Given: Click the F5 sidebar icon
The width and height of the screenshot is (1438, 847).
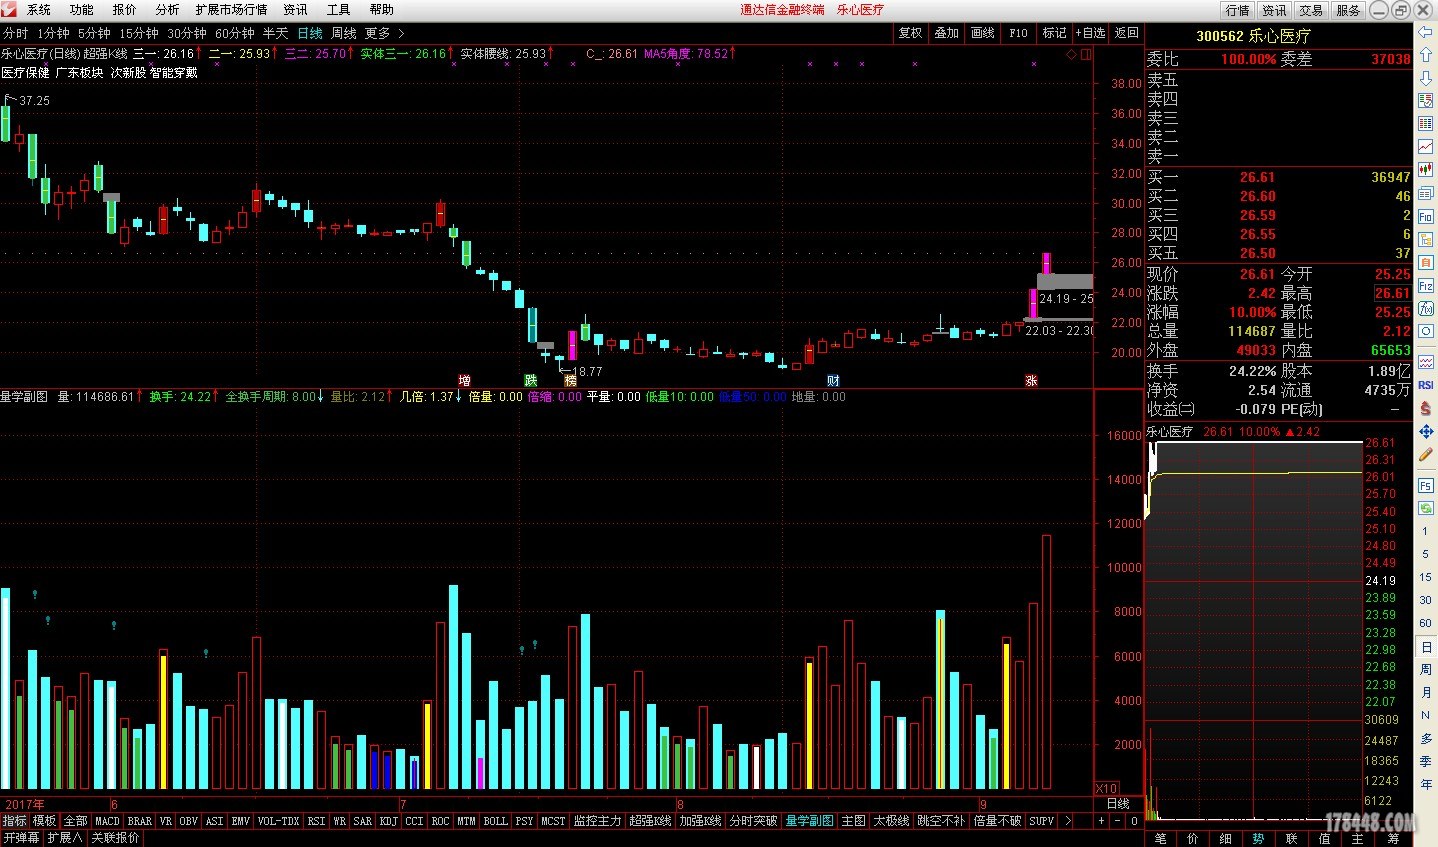Looking at the screenshot, I should pos(1425,485).
